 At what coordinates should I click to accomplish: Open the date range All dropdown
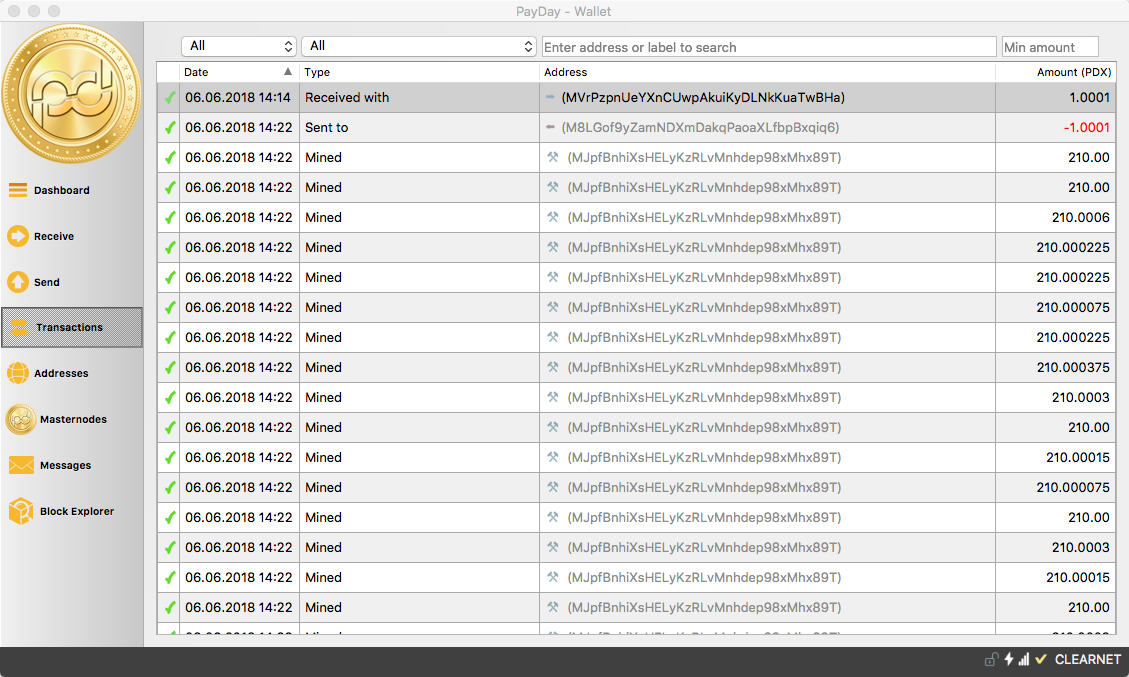pos(239,46)
